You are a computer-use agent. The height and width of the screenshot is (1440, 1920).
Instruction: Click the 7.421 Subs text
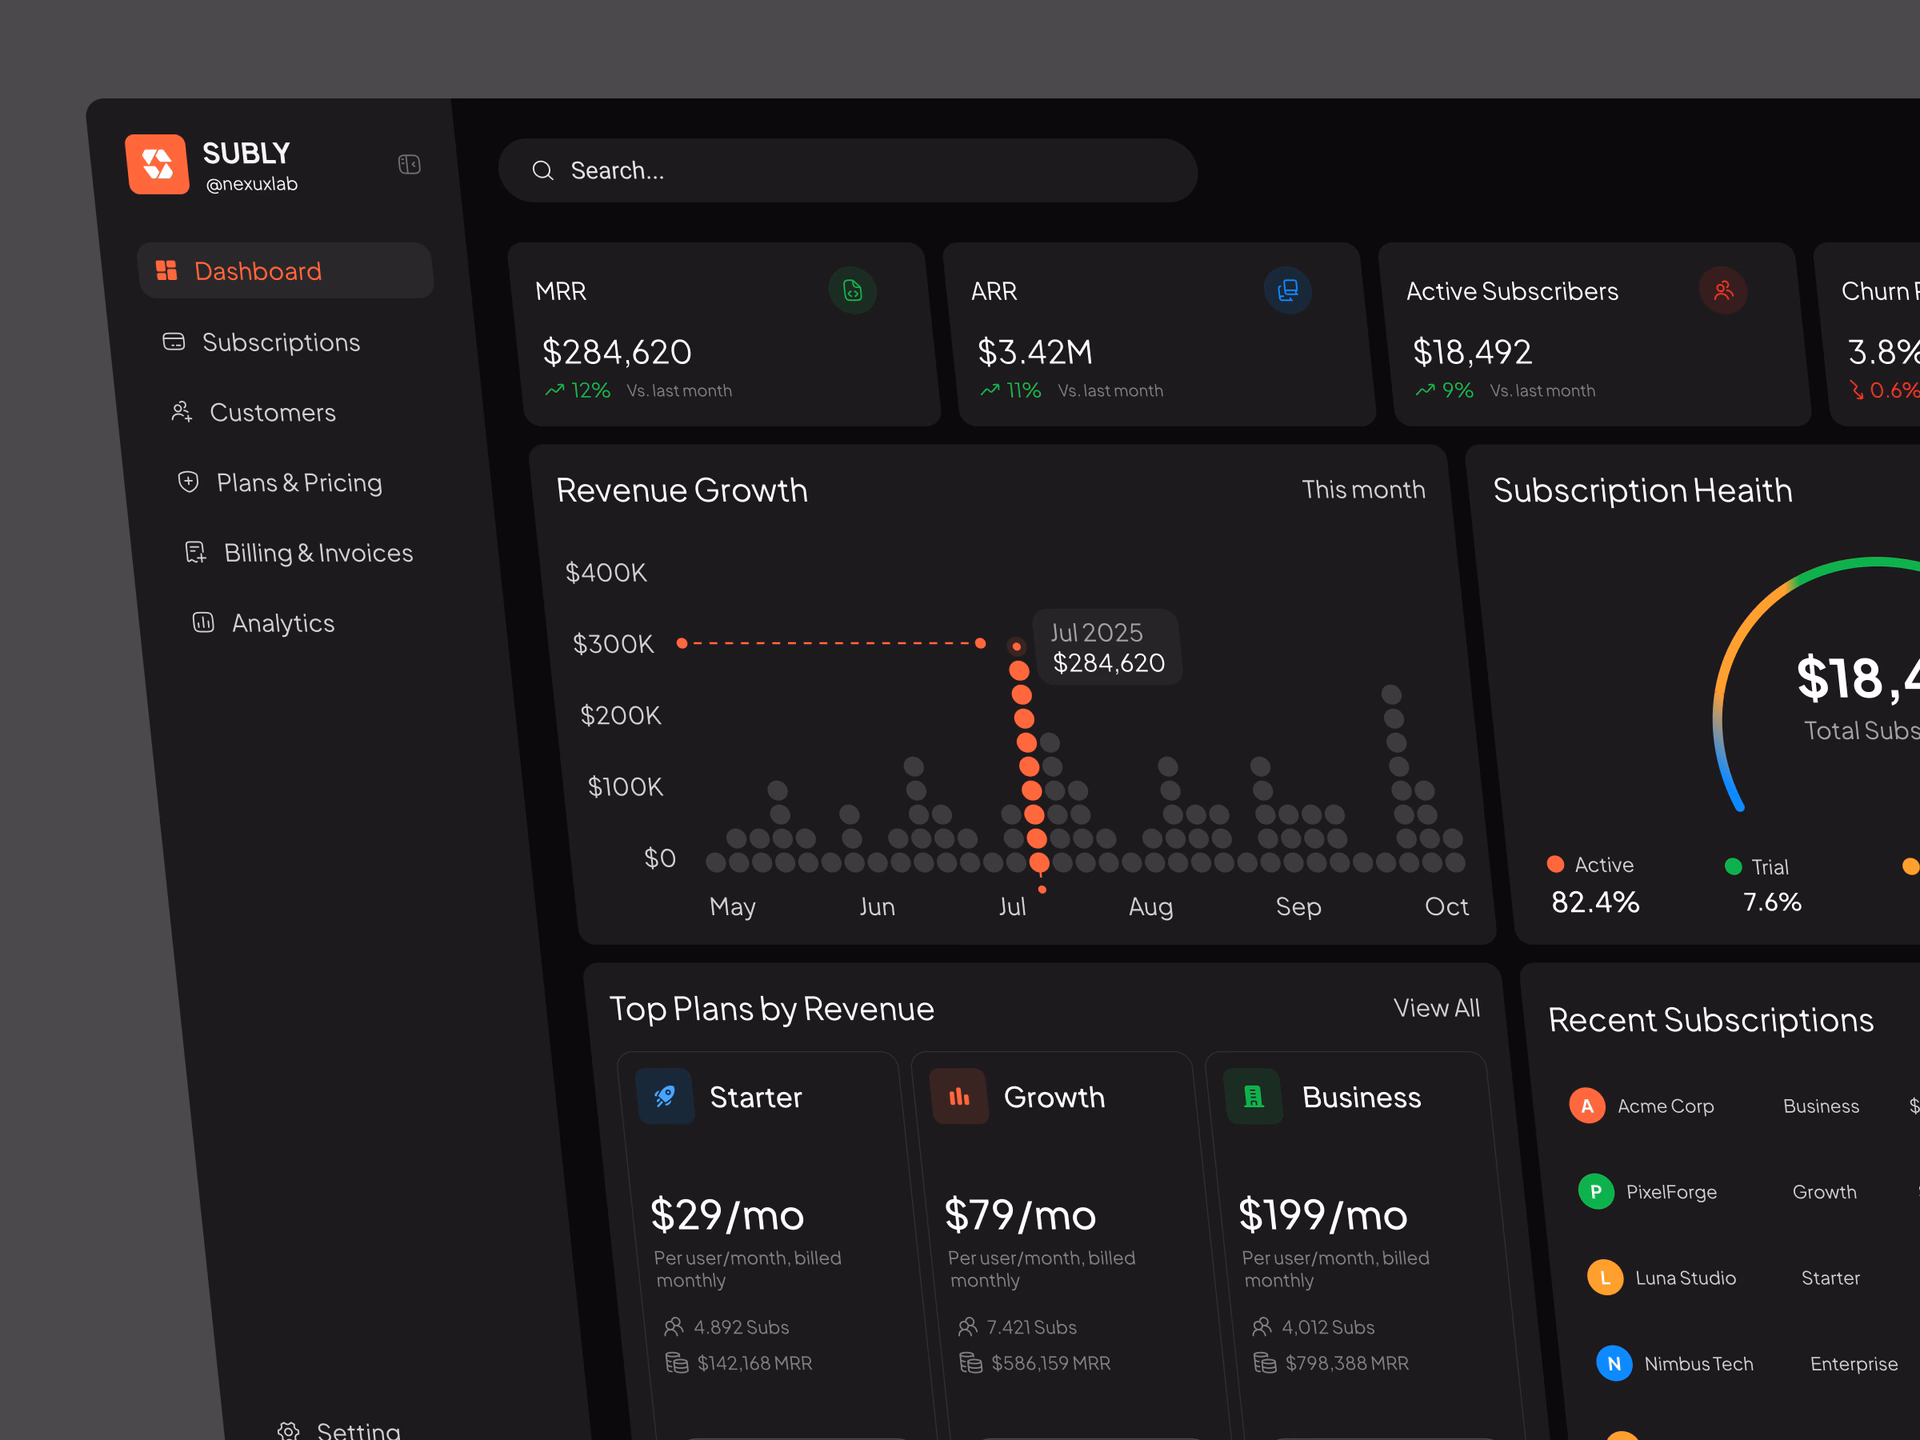[x=1031, y=1327]
